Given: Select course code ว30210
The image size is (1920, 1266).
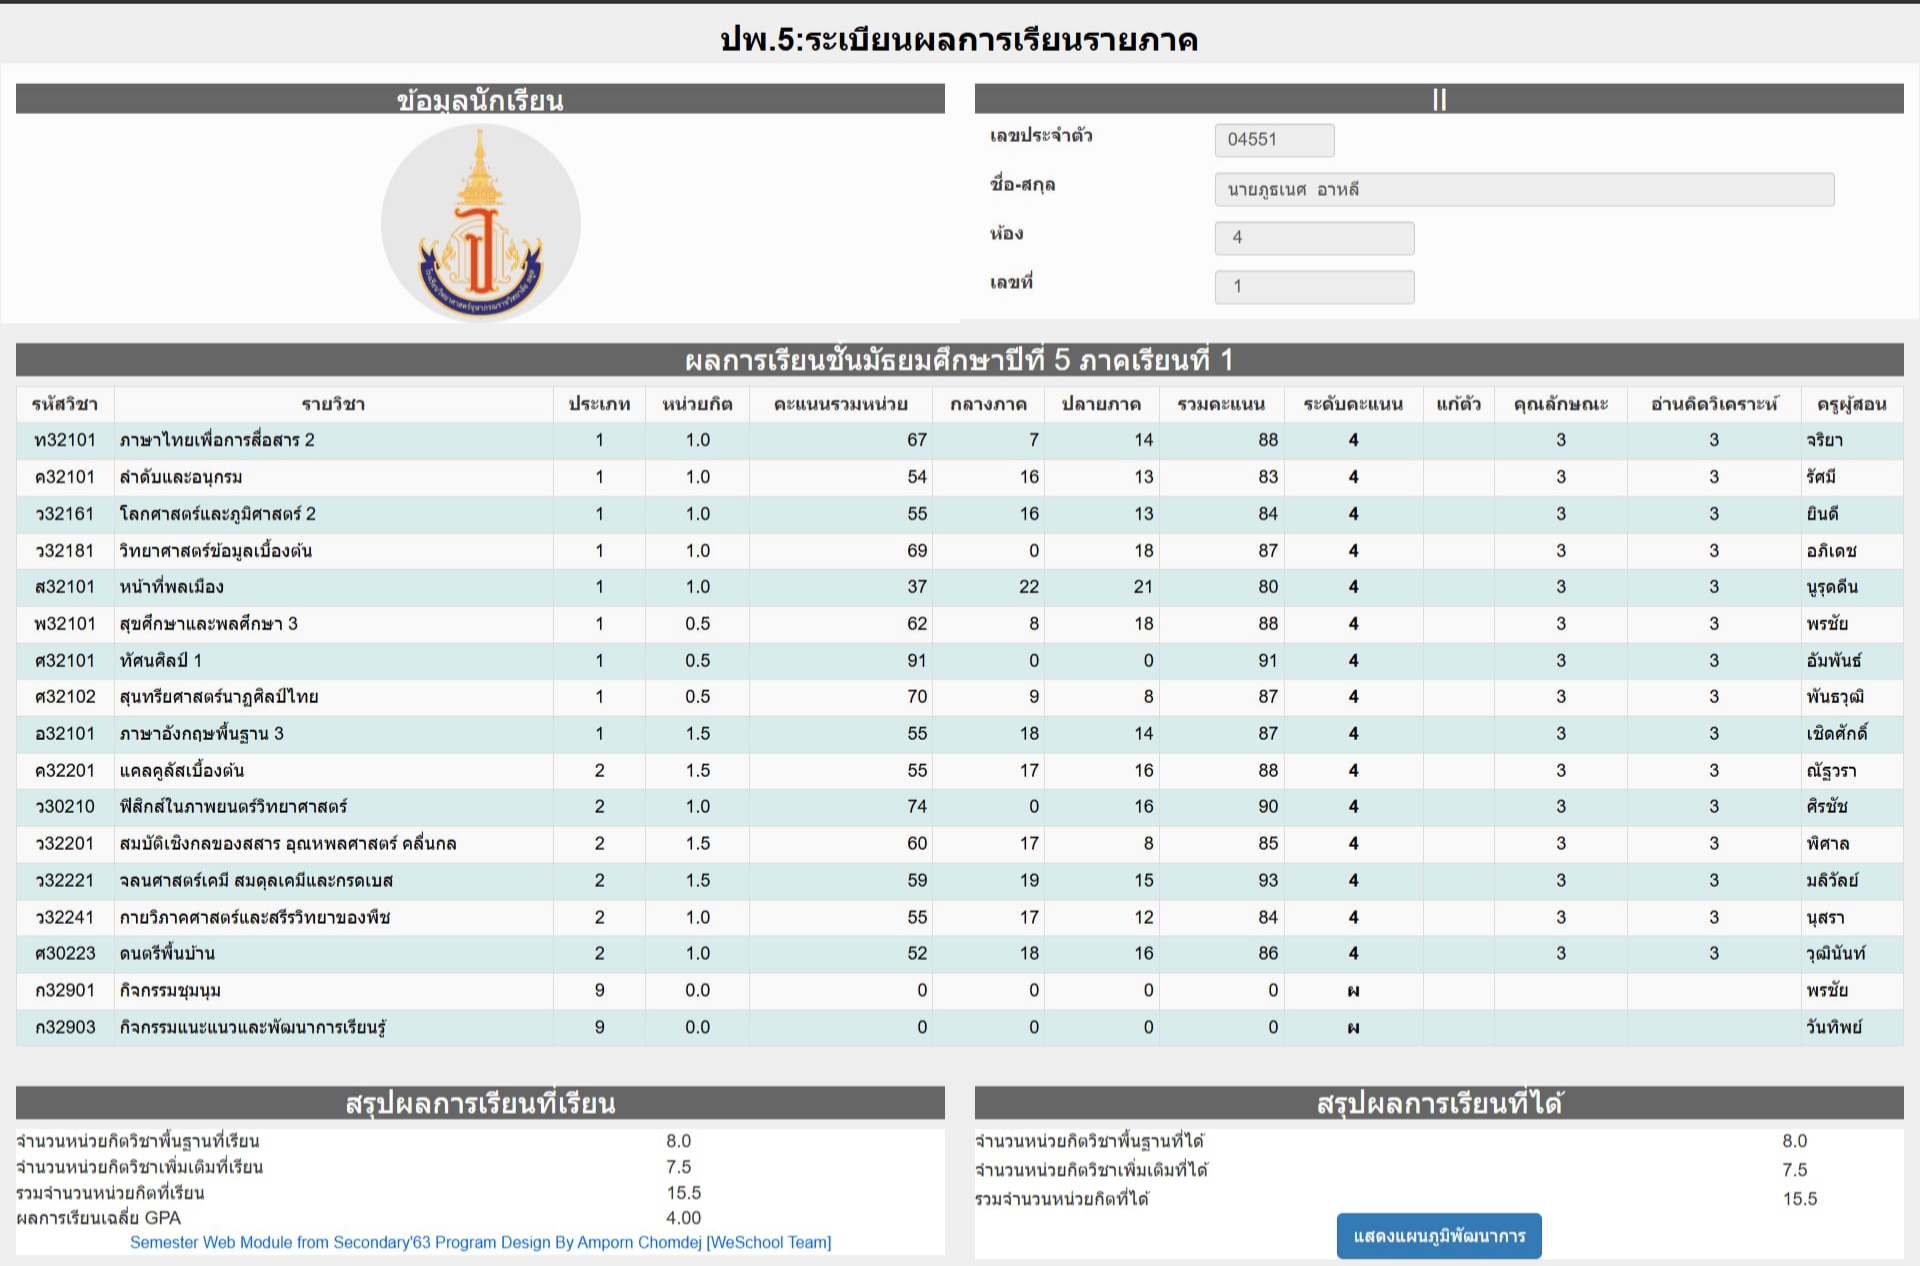Looking at the screenshot, I should point(65,807).
